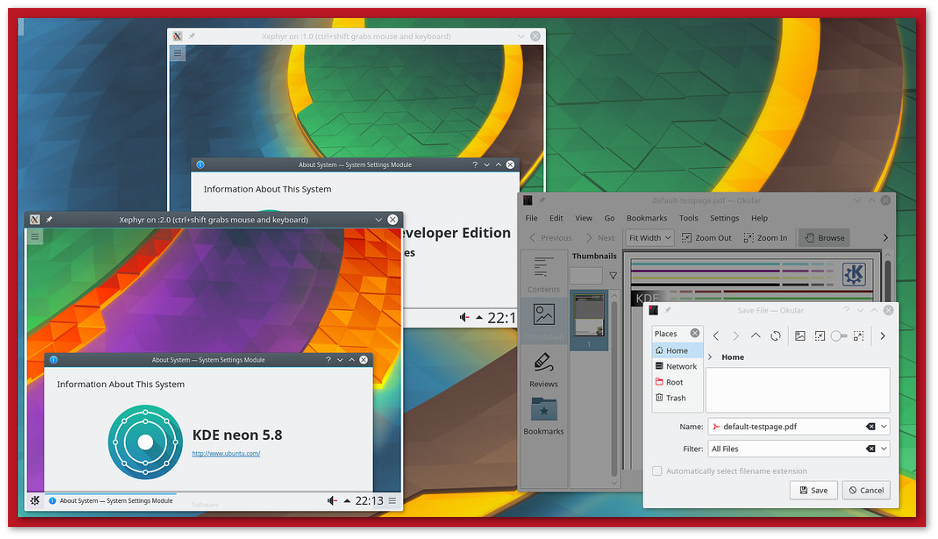Click Previous page in Okular toolbar
The image size is (938, 539).
click(x=550, y=238)
